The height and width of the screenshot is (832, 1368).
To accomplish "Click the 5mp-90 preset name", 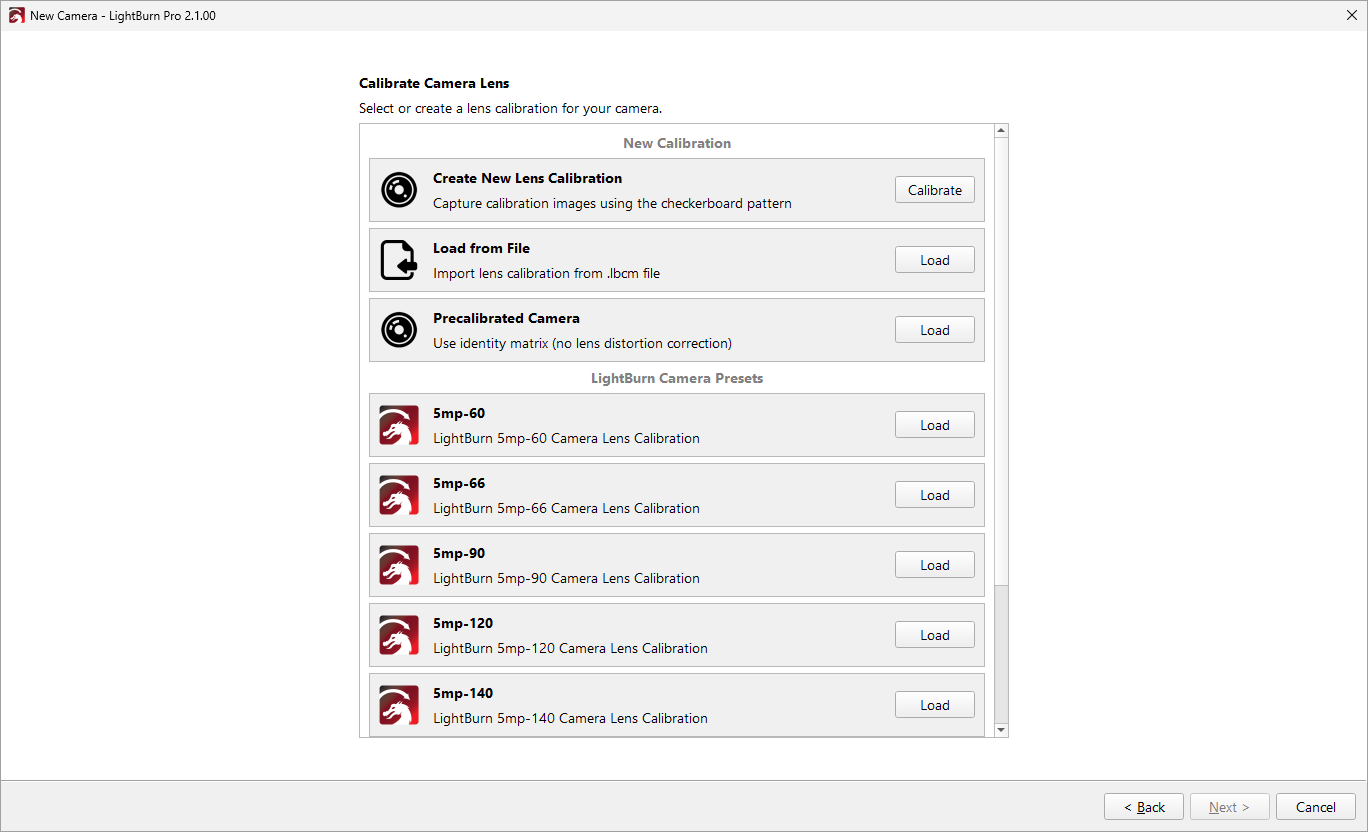I will click(x=459, y=553).
